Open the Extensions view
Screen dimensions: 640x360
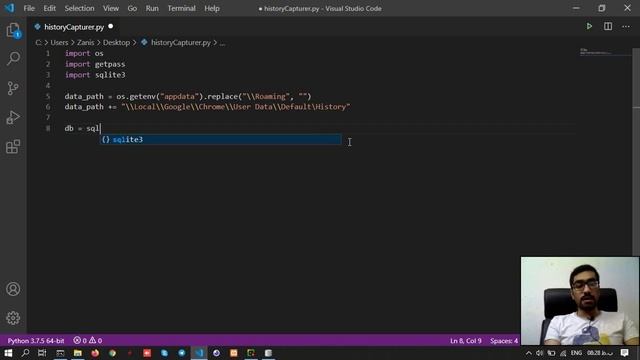pyautogui.click(x=13, y=147)
